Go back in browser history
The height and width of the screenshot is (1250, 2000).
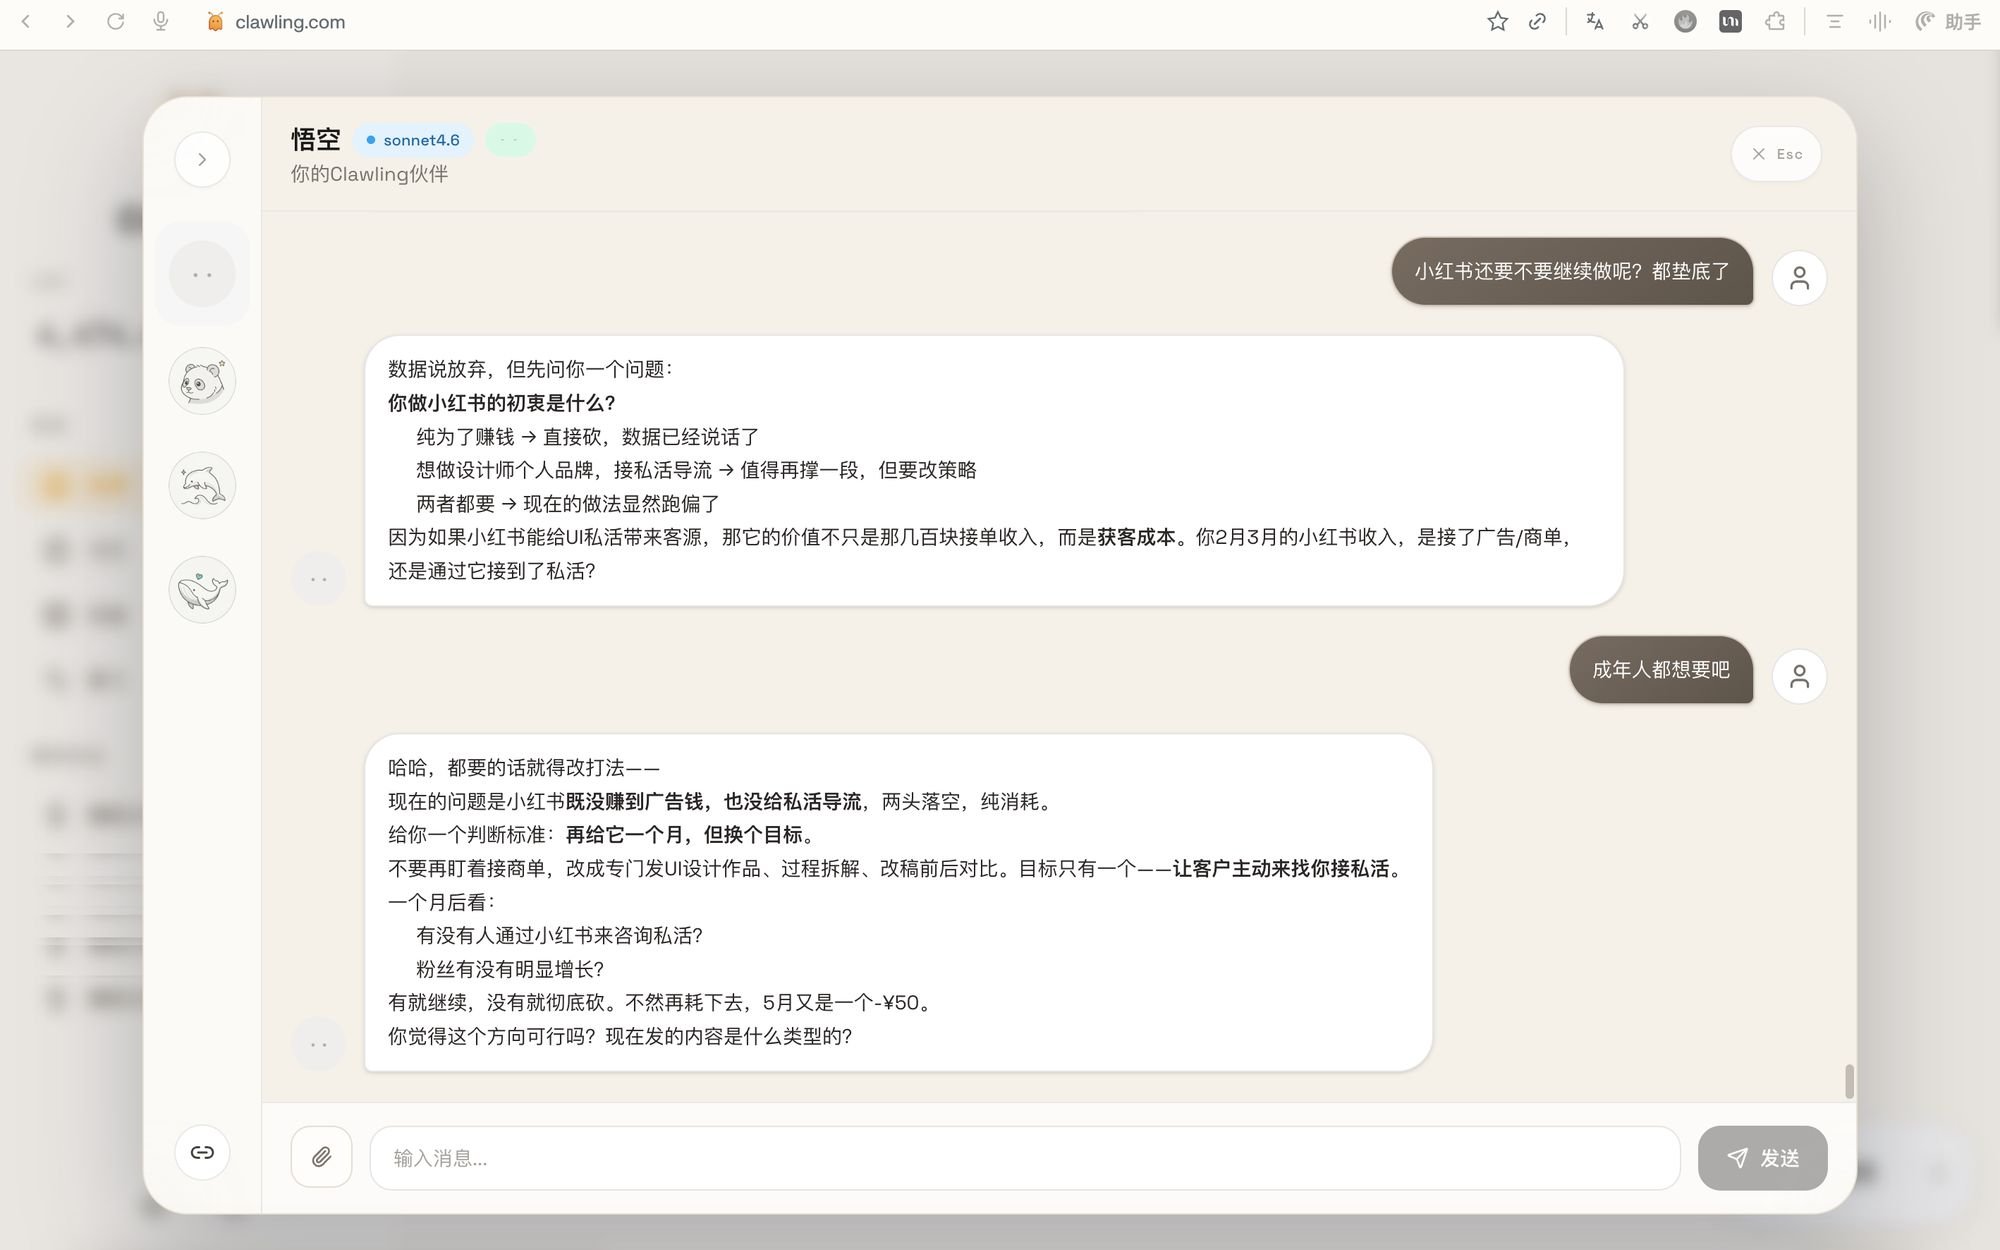(x=26, y=21)
